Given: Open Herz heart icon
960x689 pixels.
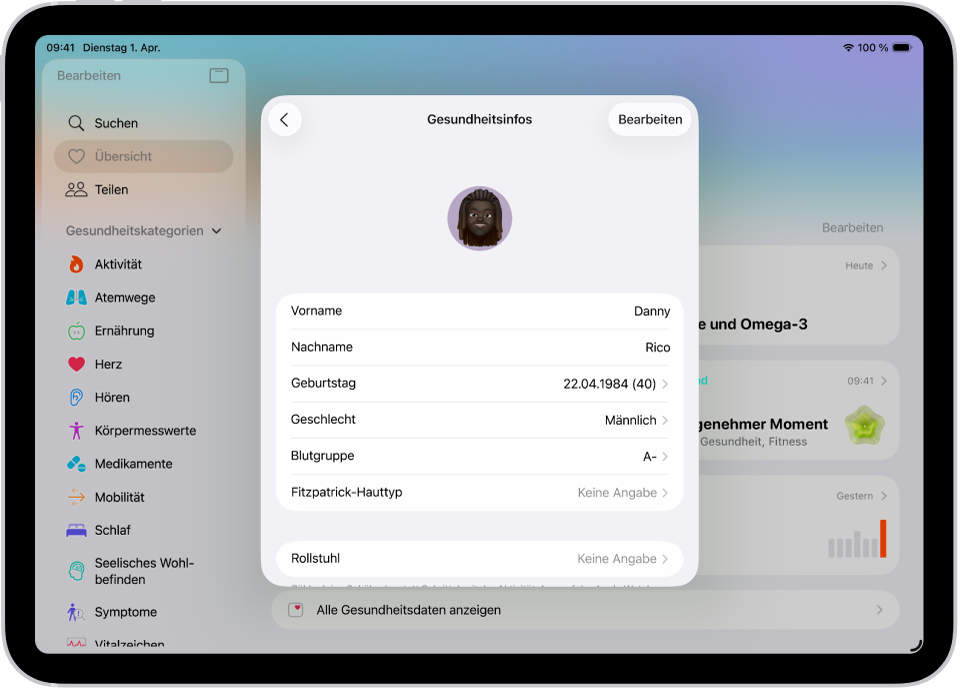Looking at the screenshot, I should click(76, 364).
